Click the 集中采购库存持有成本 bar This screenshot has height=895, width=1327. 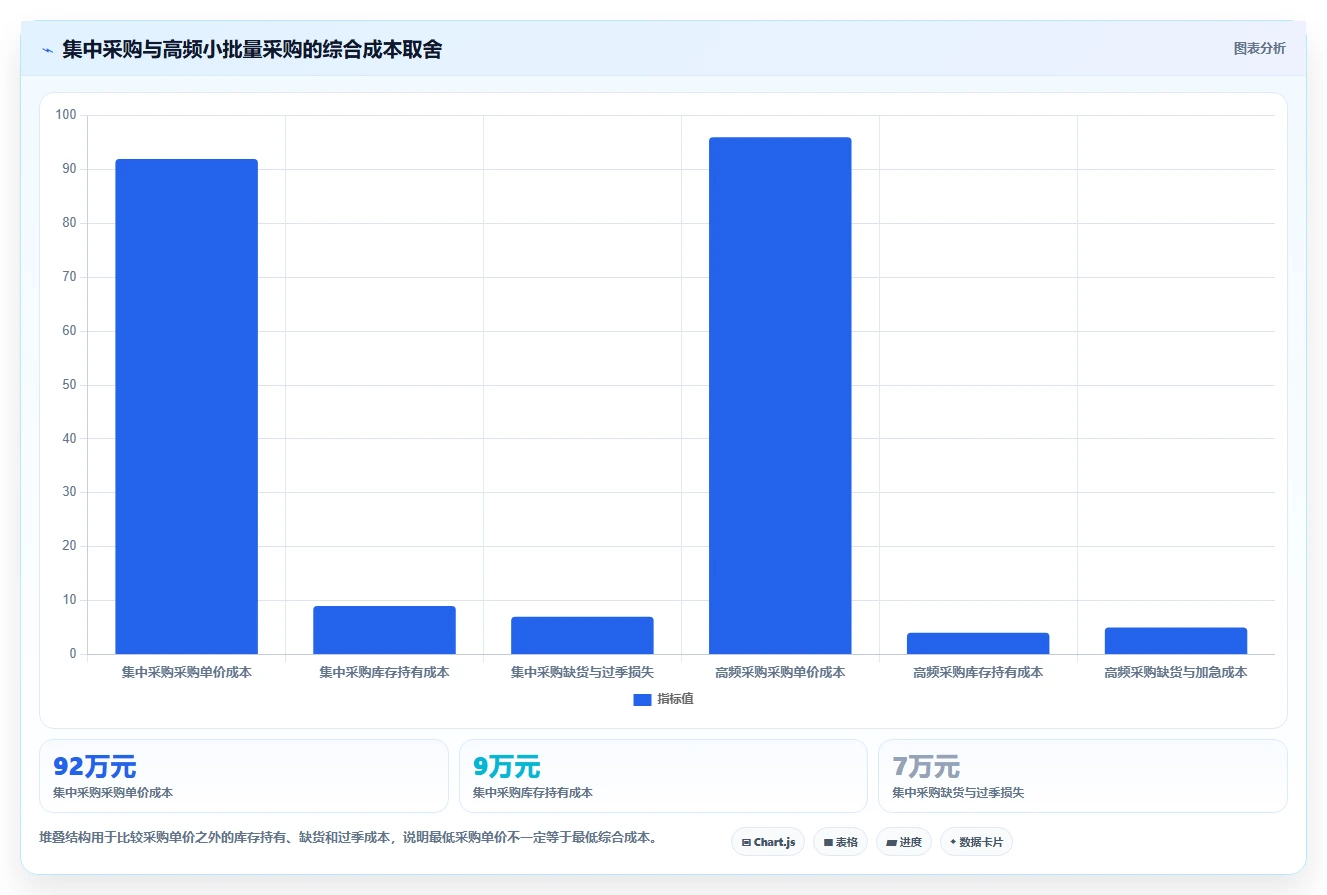(x=384, y=630)
